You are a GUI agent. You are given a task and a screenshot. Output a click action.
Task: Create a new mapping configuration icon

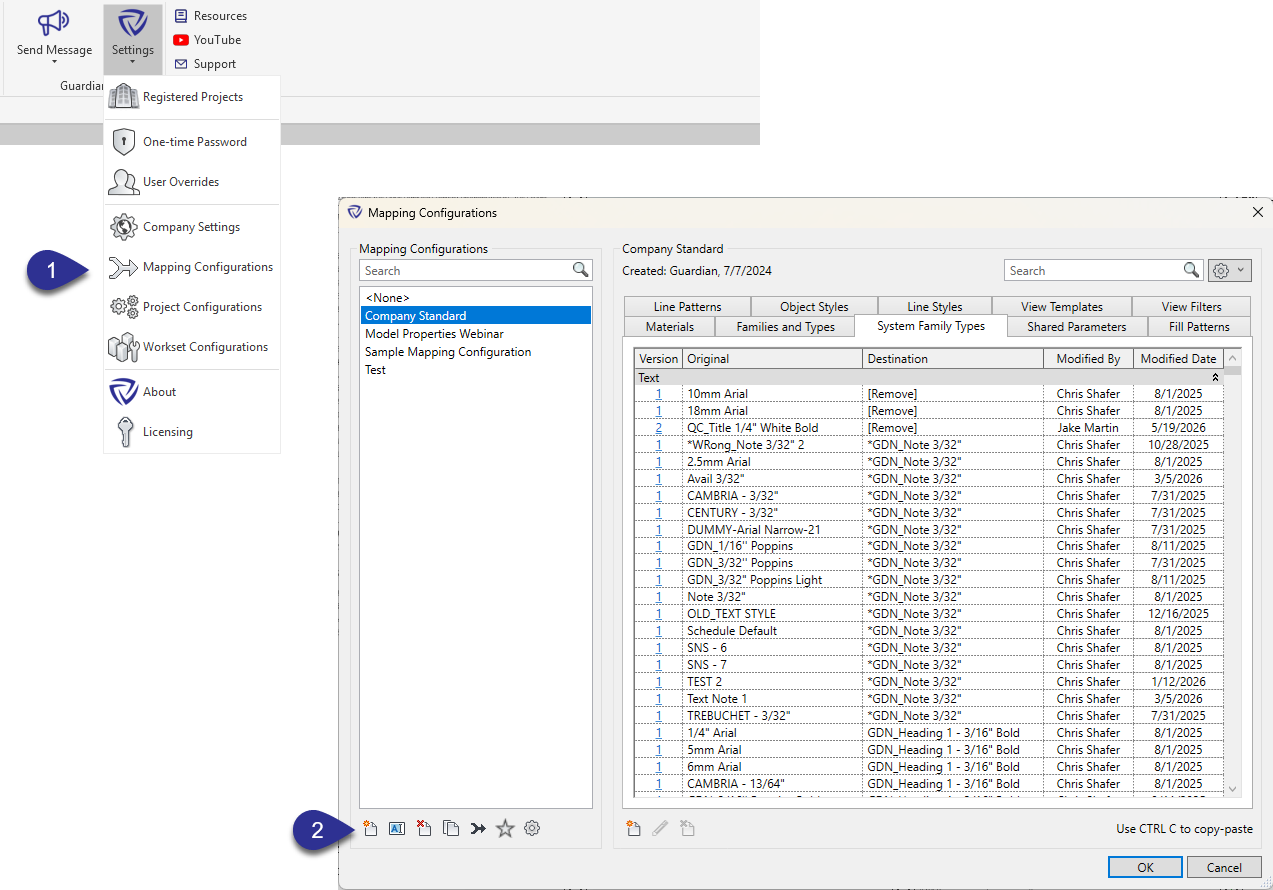point(370,828)
